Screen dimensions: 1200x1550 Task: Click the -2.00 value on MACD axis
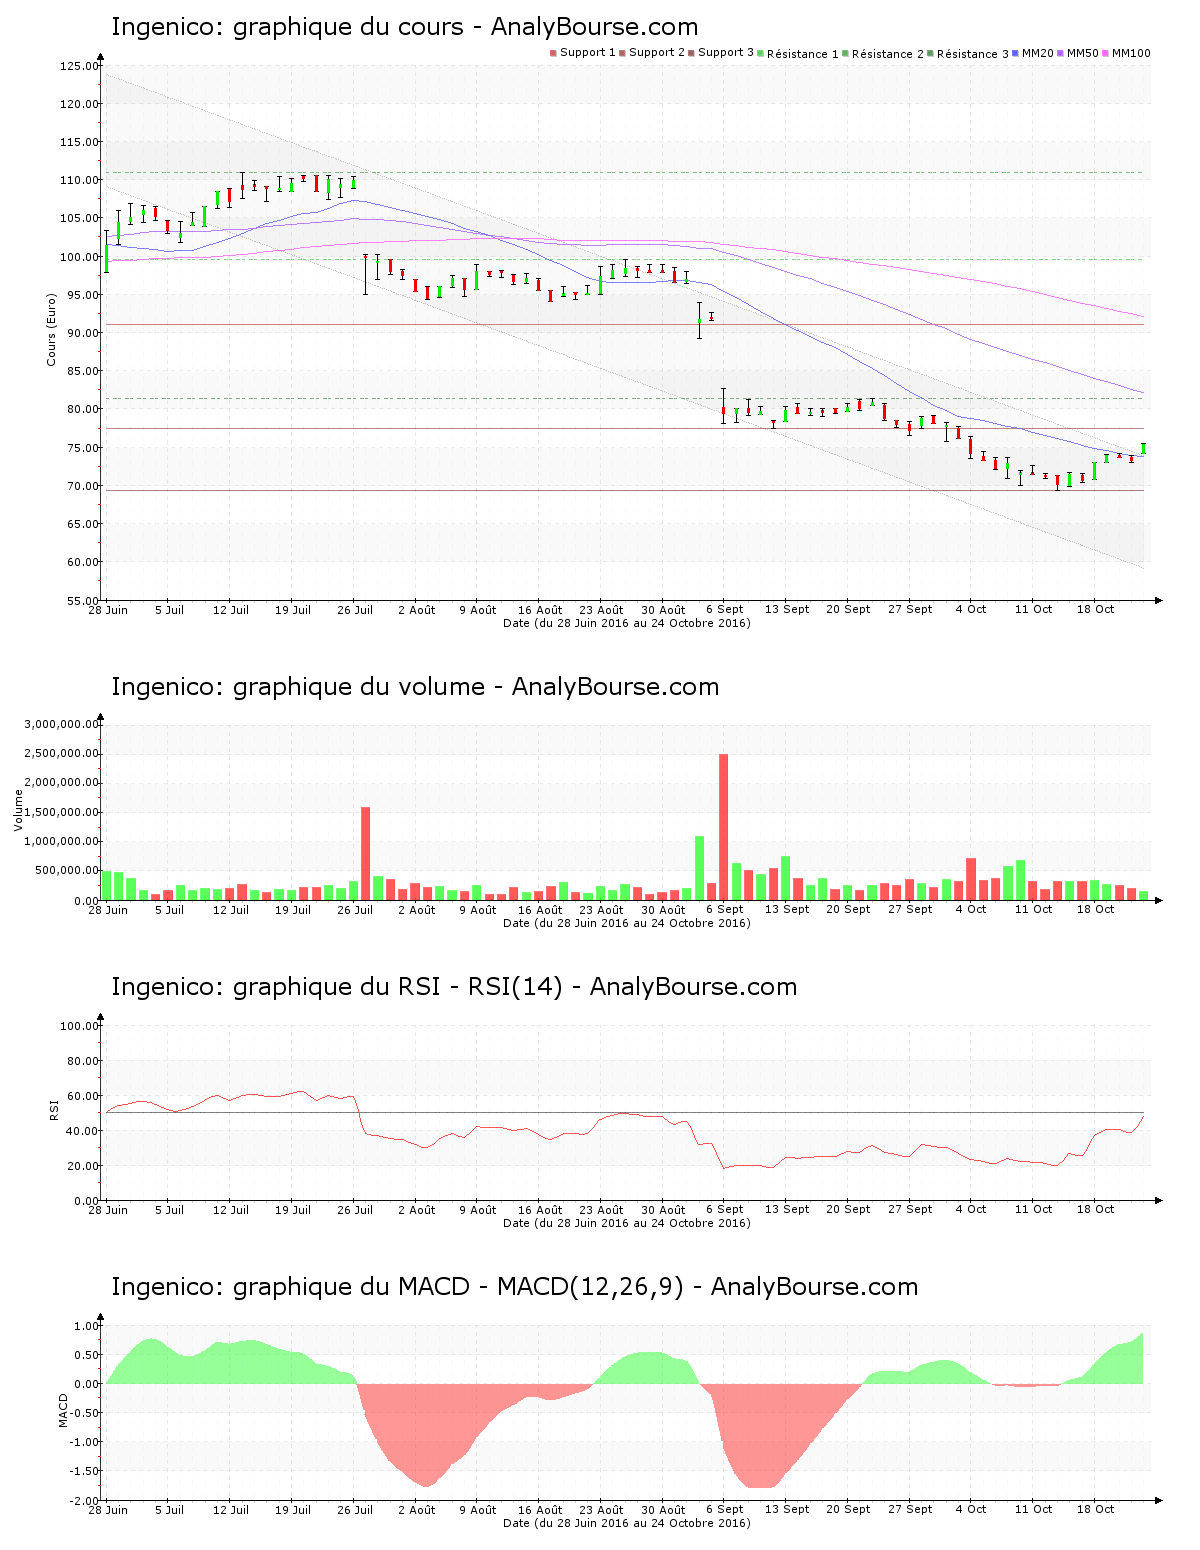84,1501
